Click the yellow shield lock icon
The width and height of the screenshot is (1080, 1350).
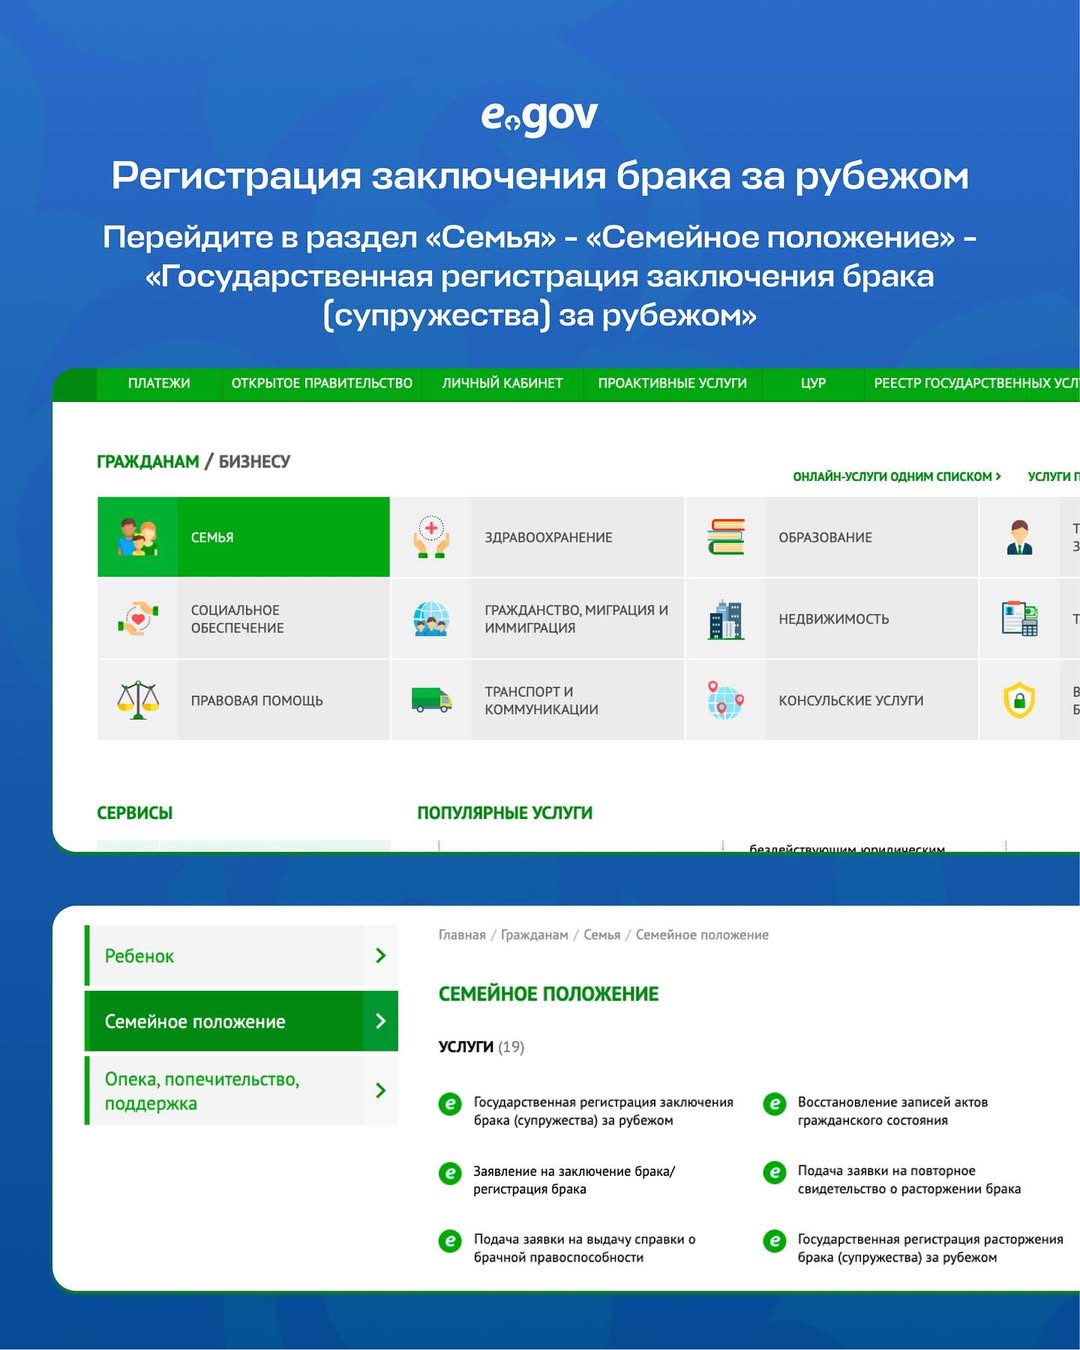[x=1019, y=700]
